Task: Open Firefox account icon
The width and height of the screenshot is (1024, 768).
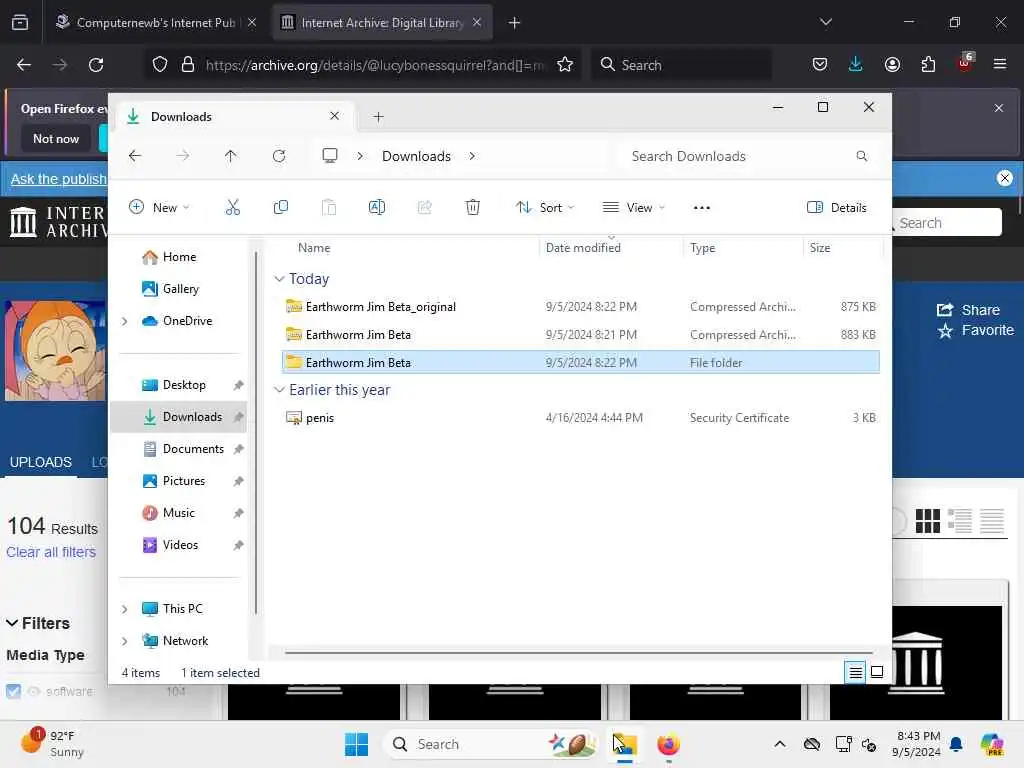Action: 892,65
